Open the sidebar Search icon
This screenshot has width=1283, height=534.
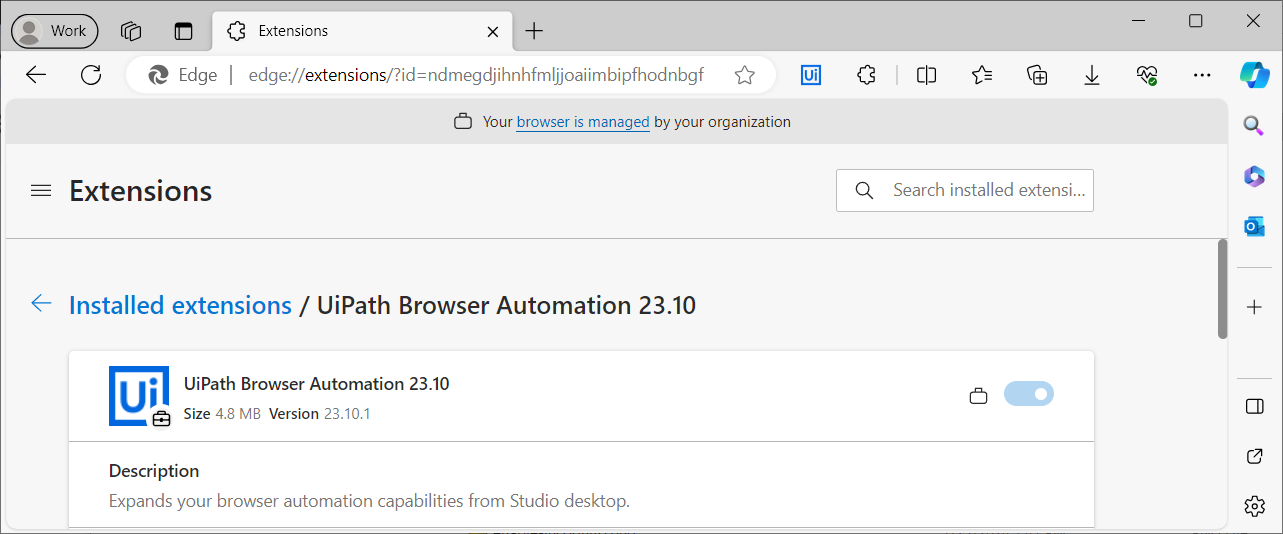[x=1254, y=125]
